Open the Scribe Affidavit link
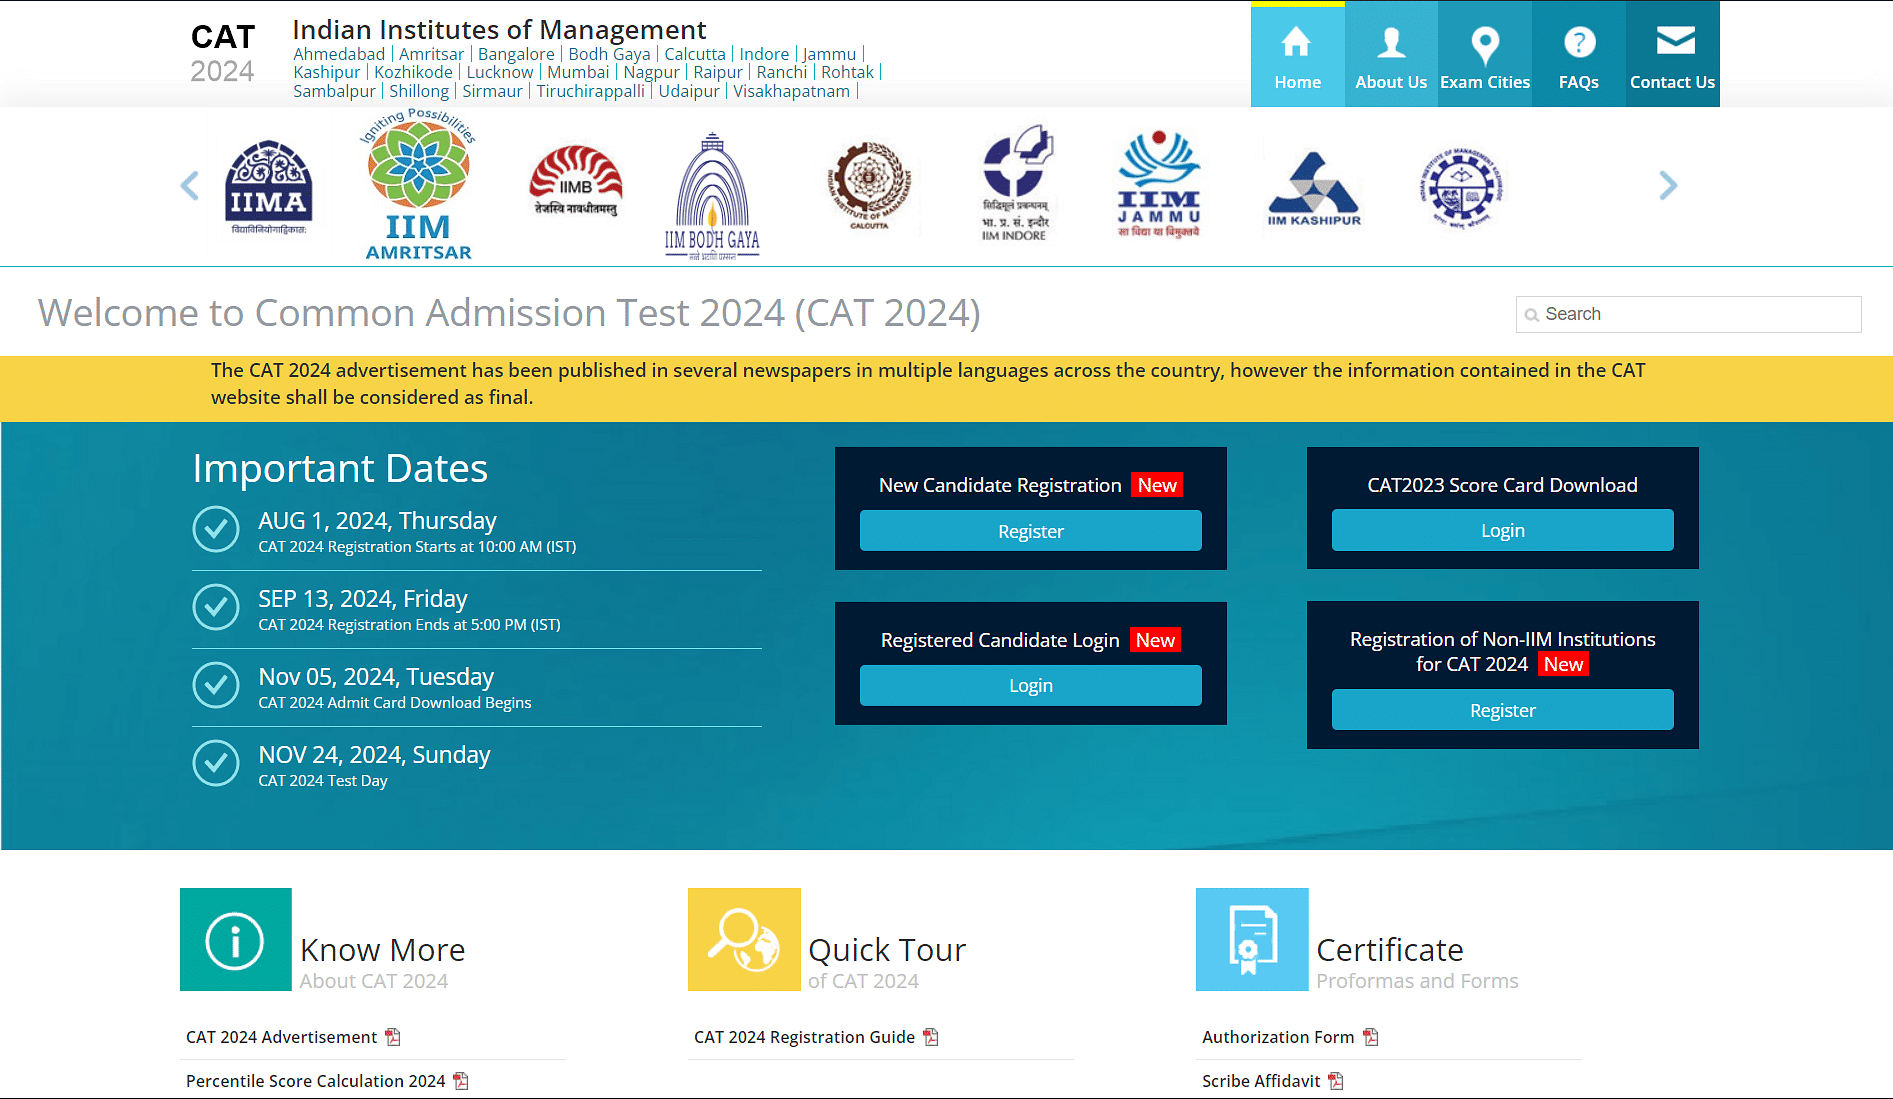The width and height of the screenshot is (1893, 1099). click(x=1261, y=1081)
